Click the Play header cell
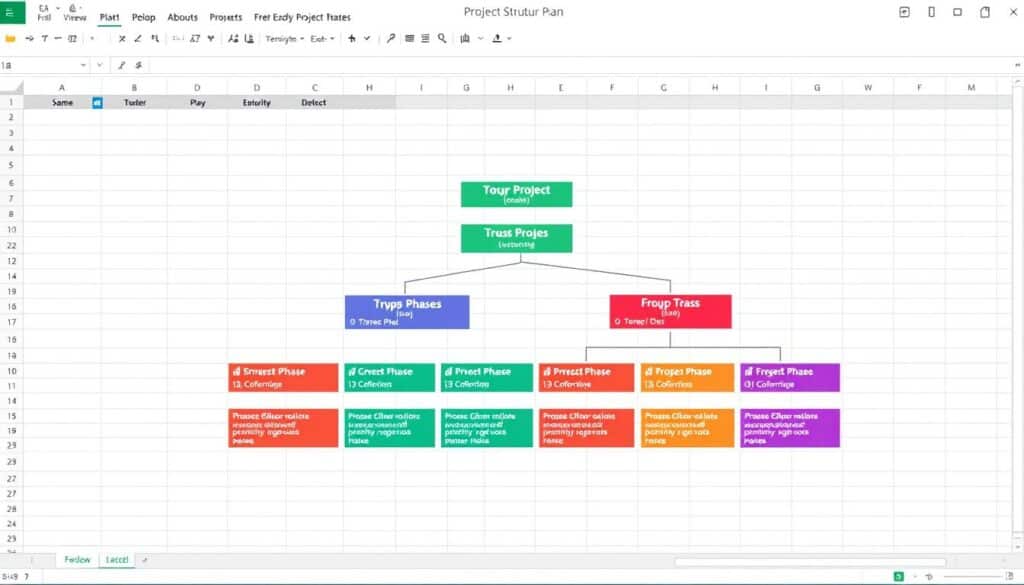This screenshot has height=585, width=1024. click(197, 103)
